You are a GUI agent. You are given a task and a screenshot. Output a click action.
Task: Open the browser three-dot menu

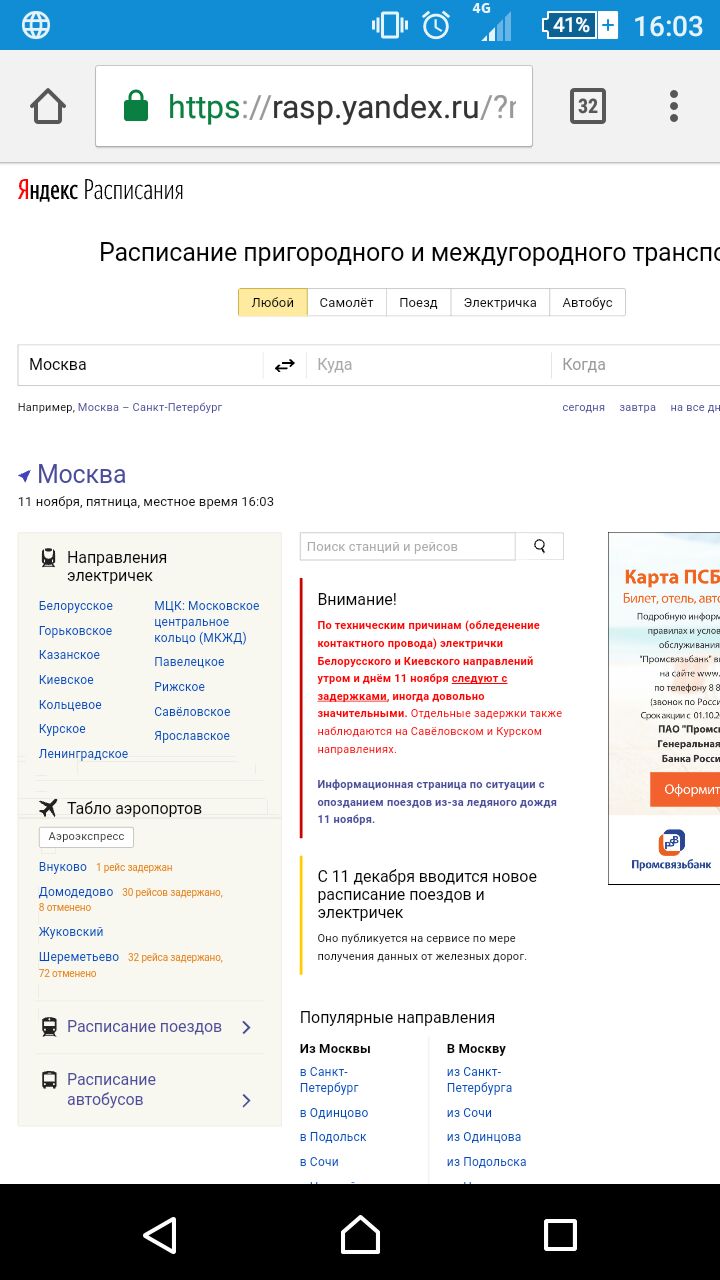[x=674, y=106]
